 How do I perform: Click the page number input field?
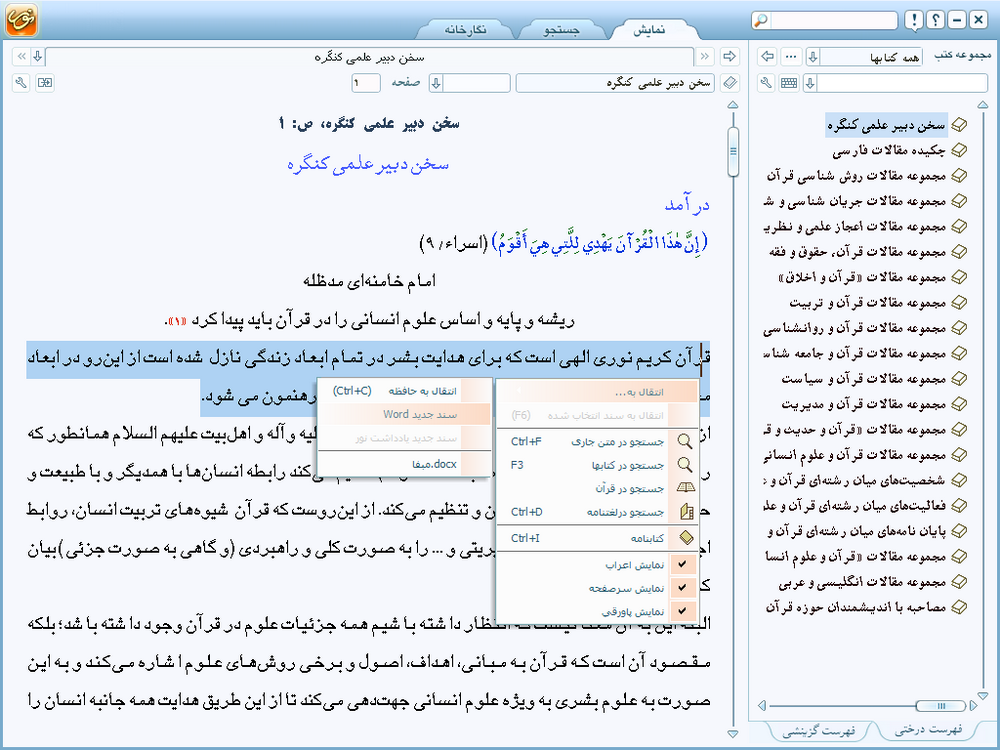tap(366, 83)
